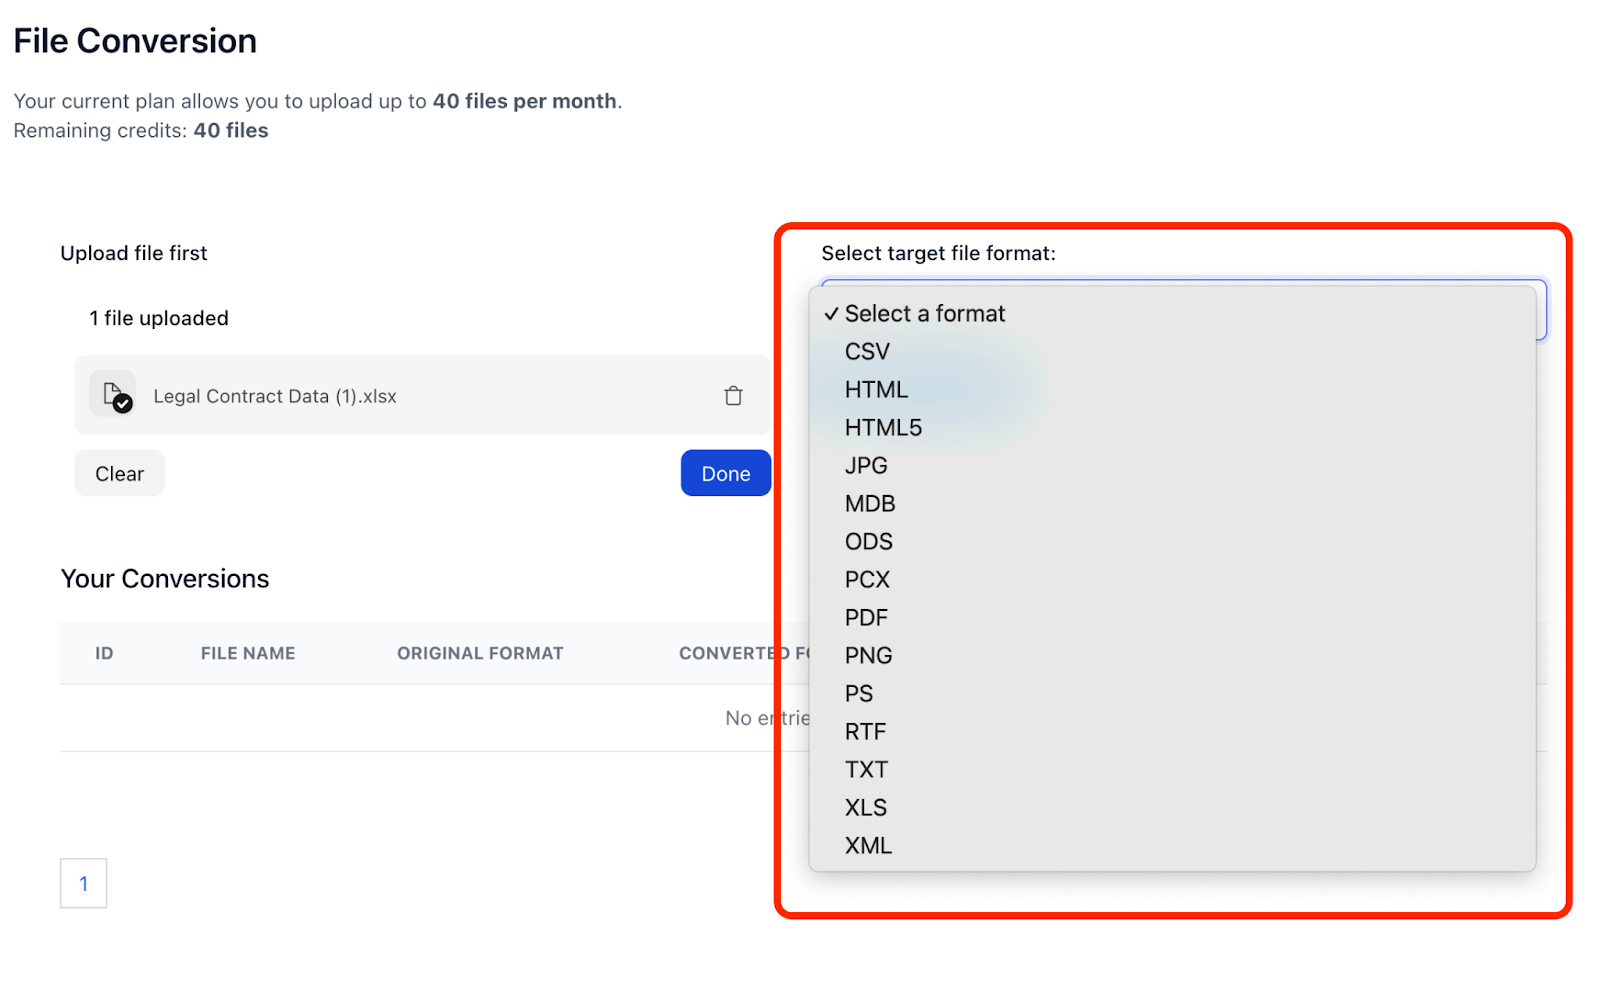Select HTML as target format
The height and width of the screenshot is (991, 1600).
click(876, 390)
